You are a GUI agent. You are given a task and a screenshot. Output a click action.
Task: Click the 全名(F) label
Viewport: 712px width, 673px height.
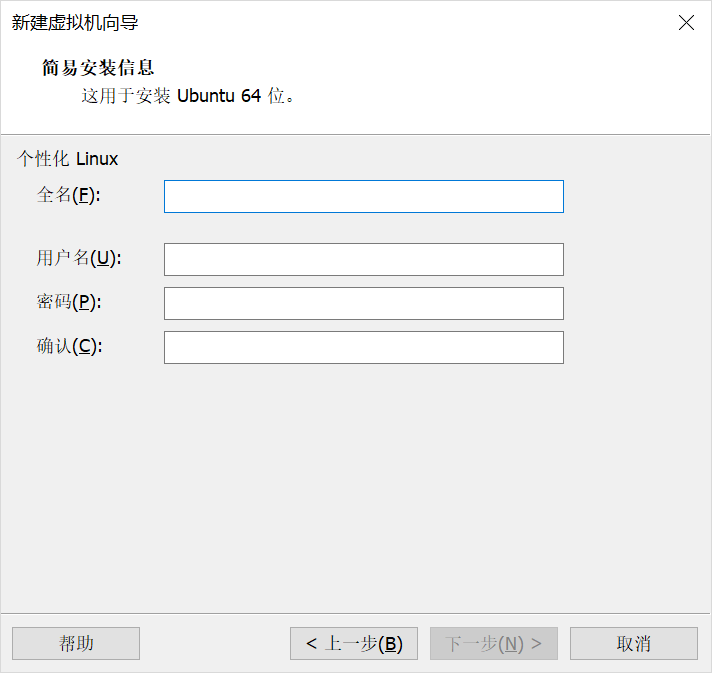pyautogui.click(x=69, y=196)
